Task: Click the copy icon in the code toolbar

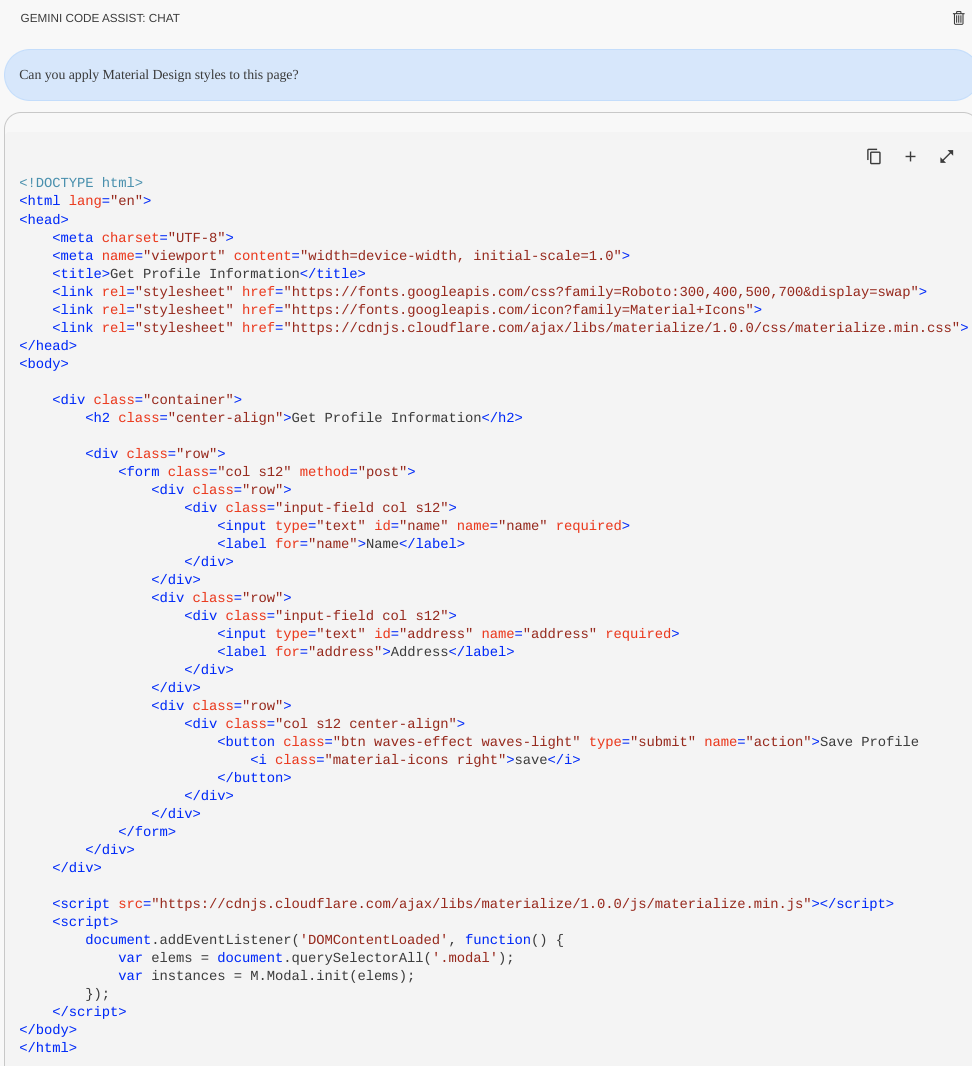Action: click(873, 156)
